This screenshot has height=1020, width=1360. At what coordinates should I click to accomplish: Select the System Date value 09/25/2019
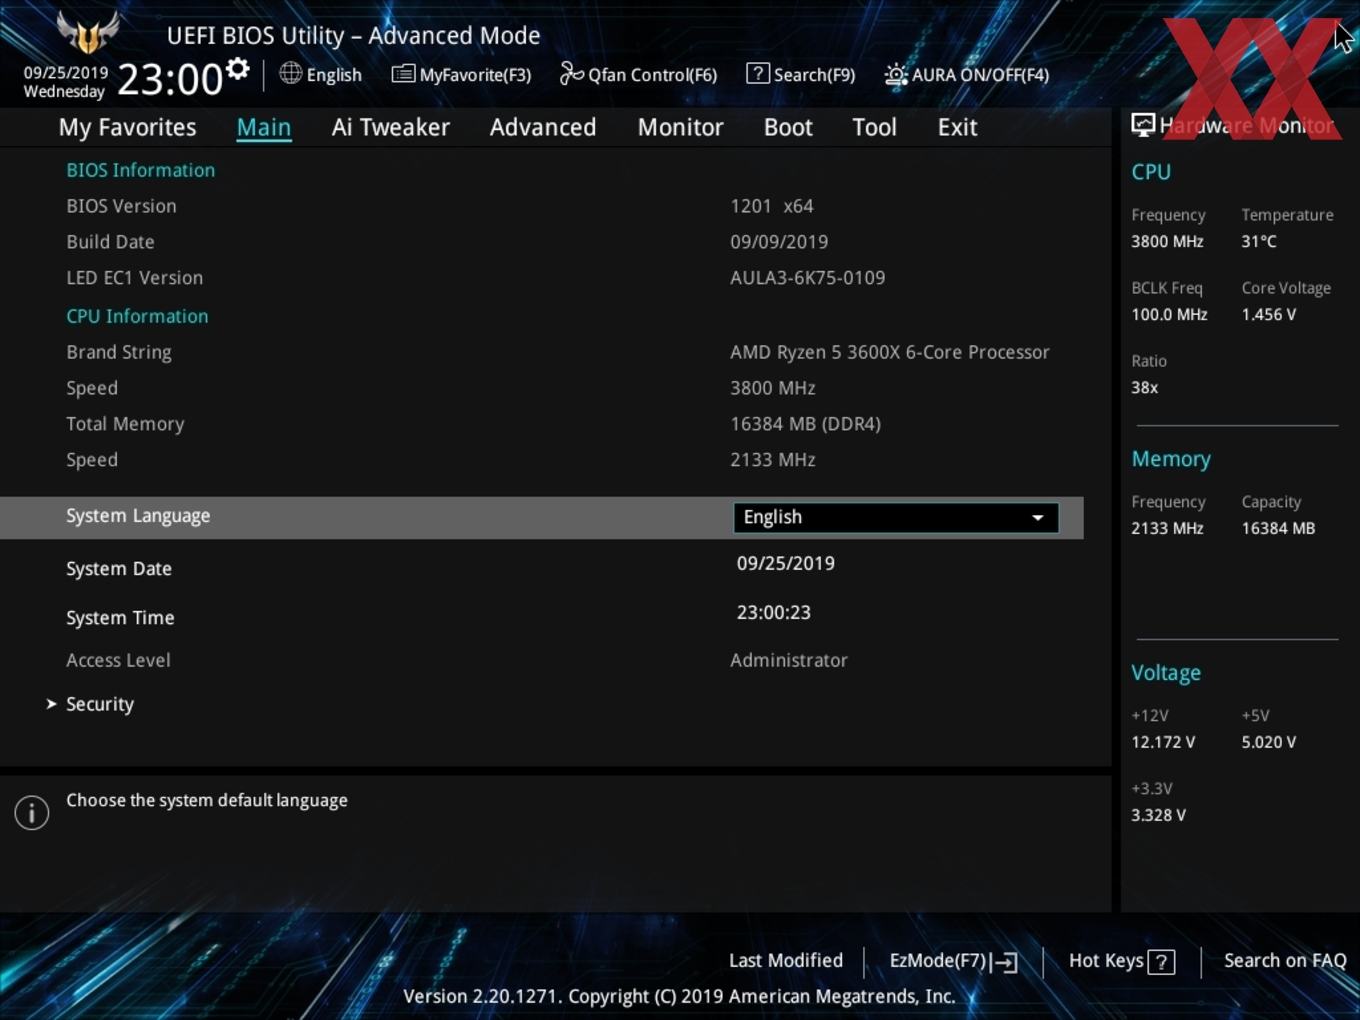click(786, 563)
